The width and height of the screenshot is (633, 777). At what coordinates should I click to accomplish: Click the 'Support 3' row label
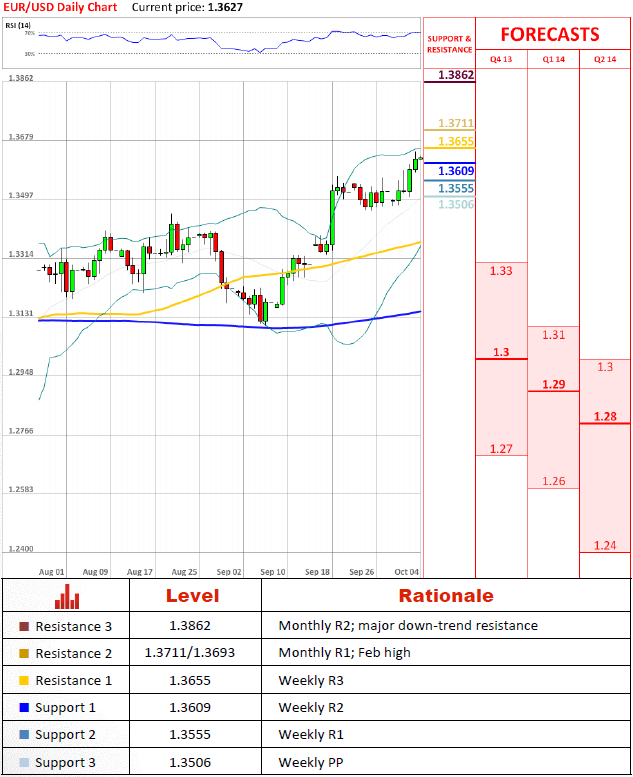click(65, 763)
